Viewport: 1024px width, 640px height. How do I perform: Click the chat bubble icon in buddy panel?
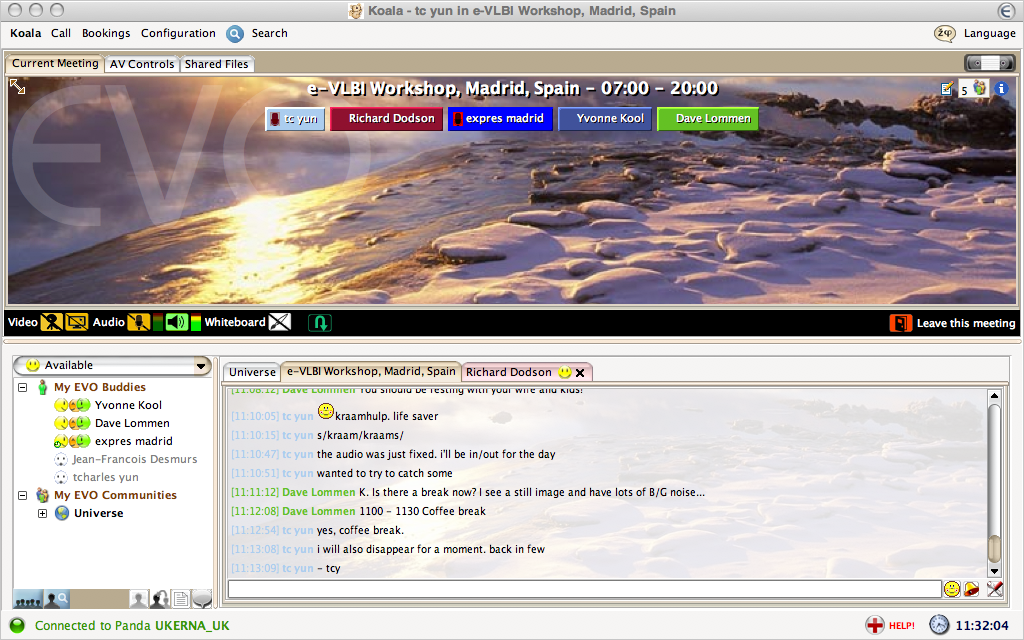tap(202, 599)
